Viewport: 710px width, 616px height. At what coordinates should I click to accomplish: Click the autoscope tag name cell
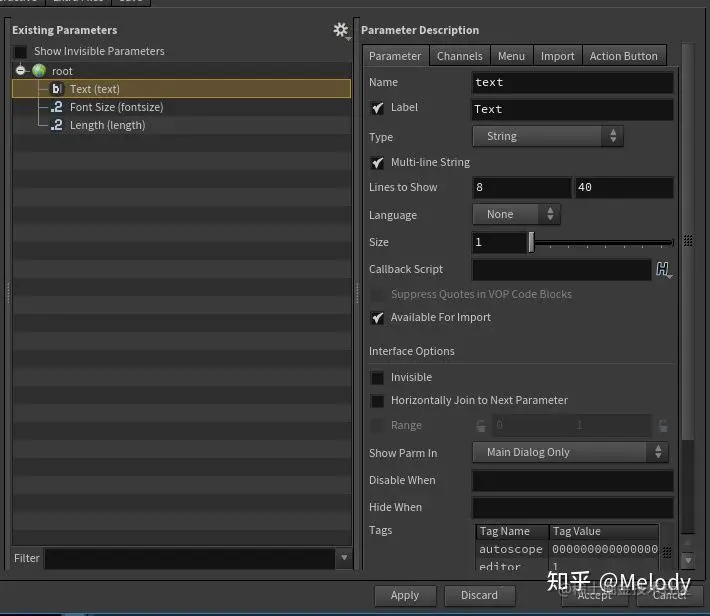pos(511,549)
